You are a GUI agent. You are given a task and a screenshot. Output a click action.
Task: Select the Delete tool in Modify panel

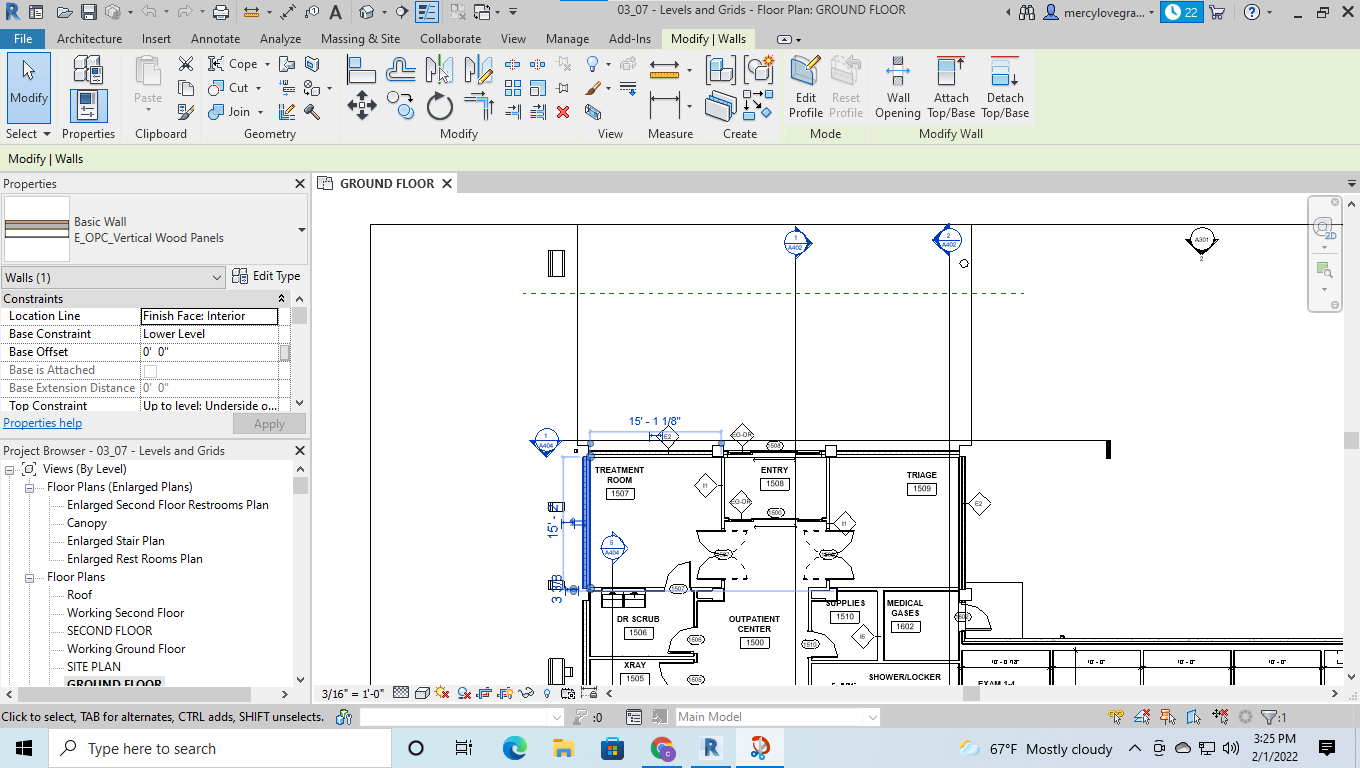tap(562, 110)
